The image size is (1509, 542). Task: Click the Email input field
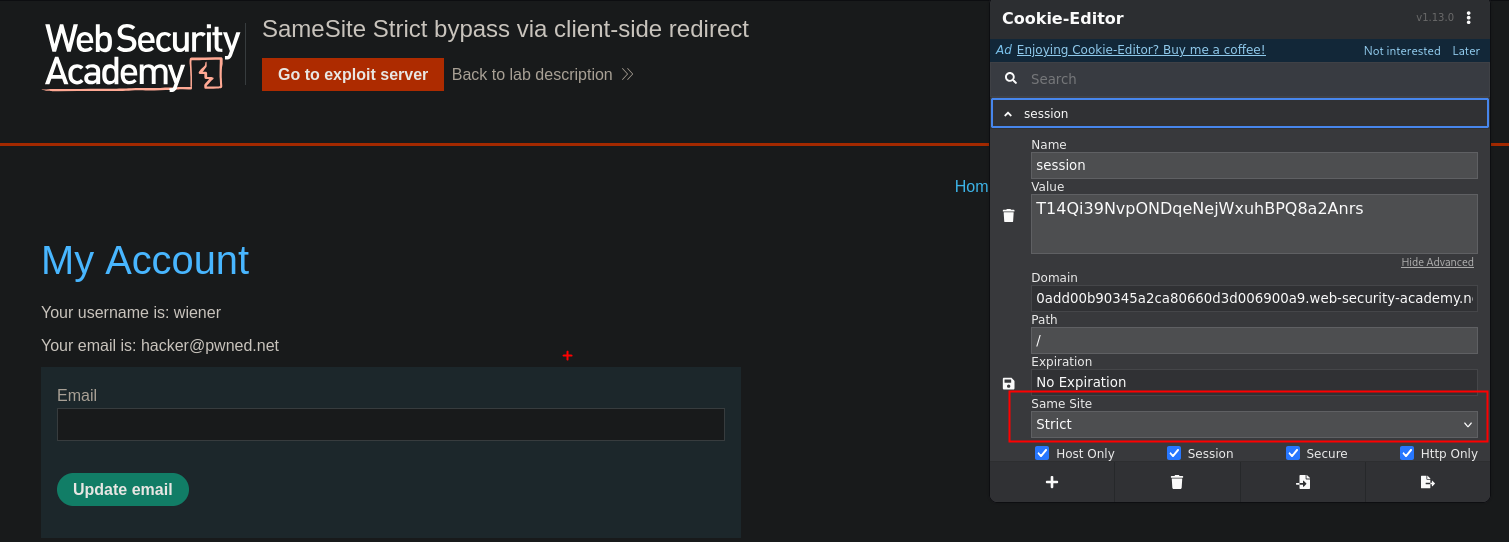[390, 424]
